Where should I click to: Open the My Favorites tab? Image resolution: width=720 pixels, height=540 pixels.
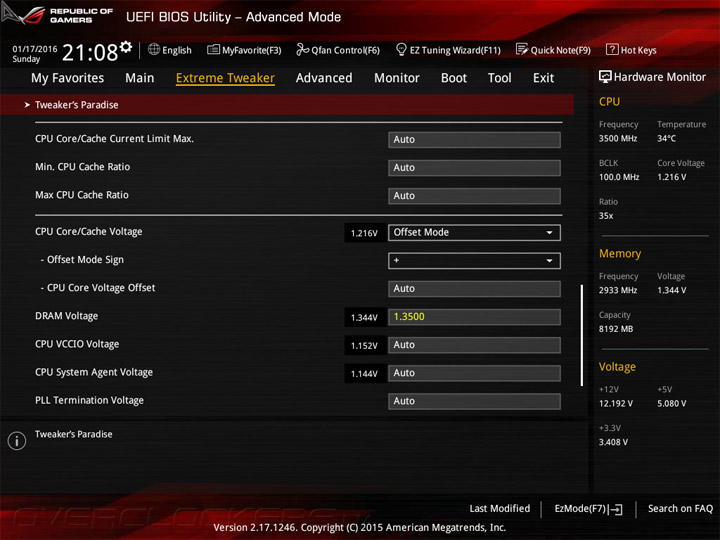pos(68,78)
